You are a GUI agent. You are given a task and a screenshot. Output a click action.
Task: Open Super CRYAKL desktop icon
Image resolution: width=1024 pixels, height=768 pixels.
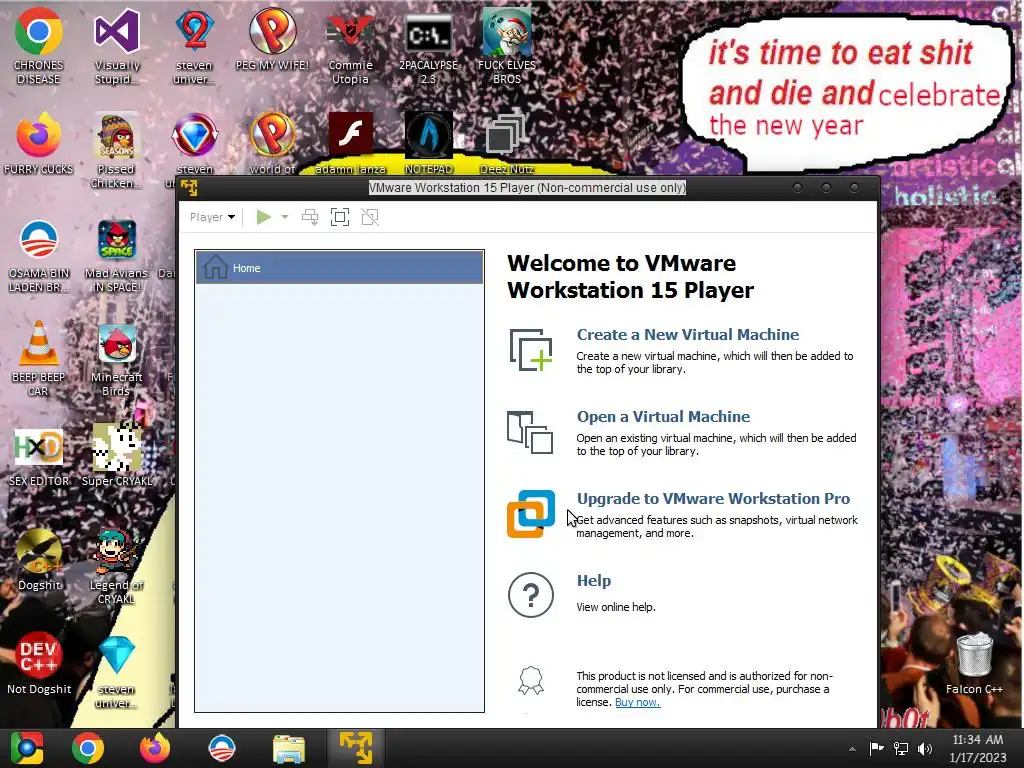tap(116, 455)
